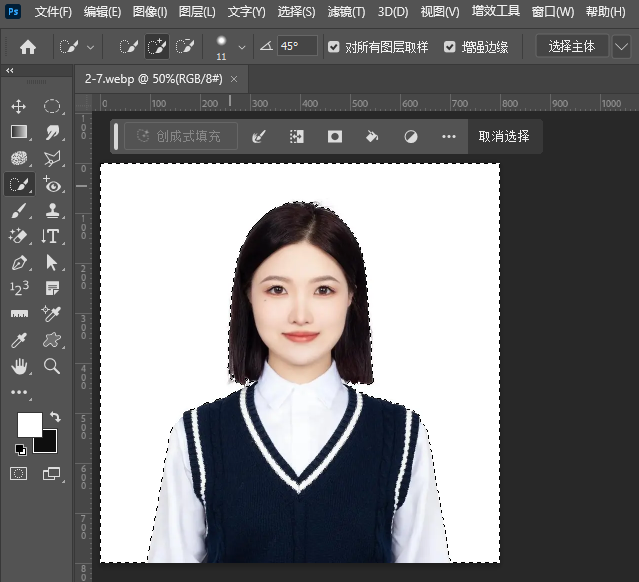Open the 图层(L) menu
The image size is (639, 582).
[197, 12]
